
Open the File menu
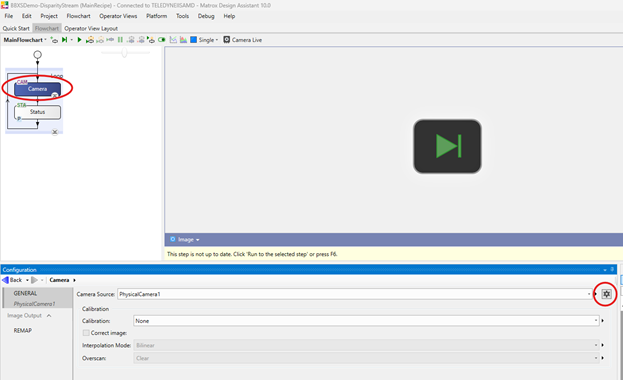(x=9, y=16)
